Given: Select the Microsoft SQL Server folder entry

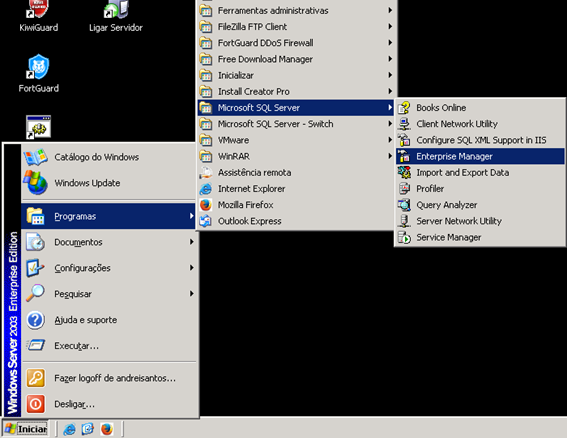Looking at the screenshot, I should pyautogui.click(x=295, y=108).
